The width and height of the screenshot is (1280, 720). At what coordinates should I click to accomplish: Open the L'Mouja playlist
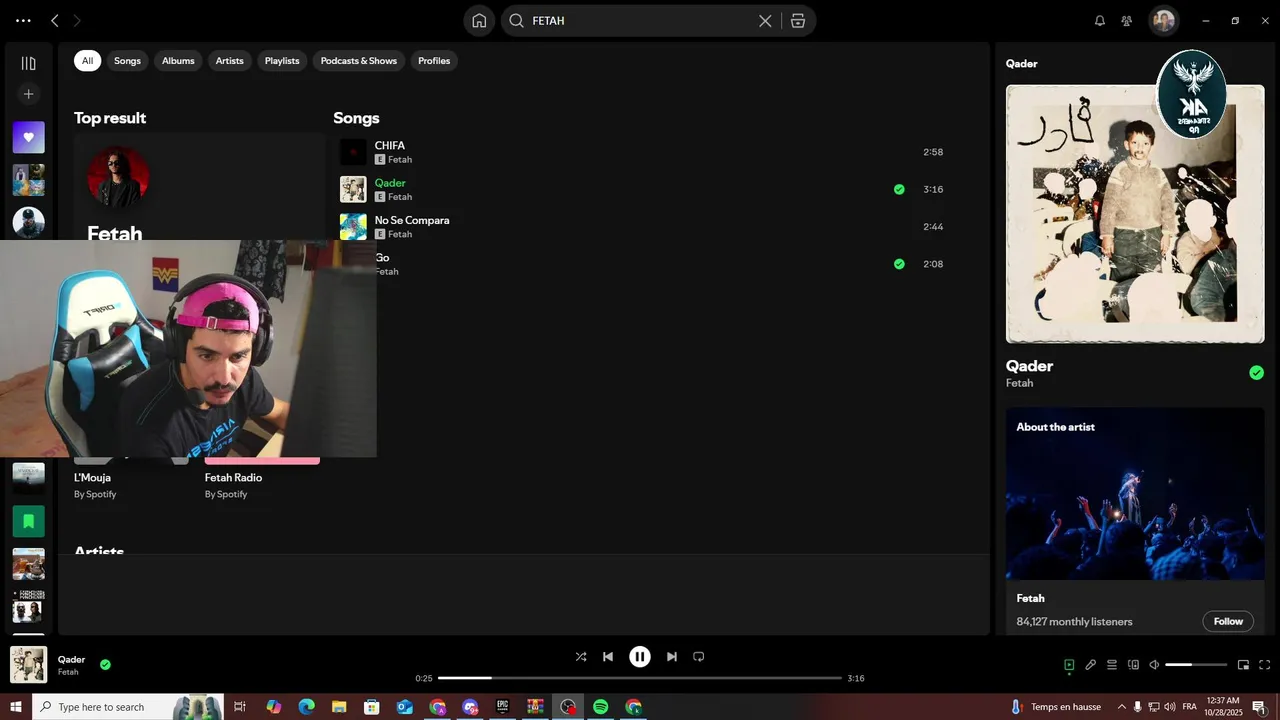click(92, 478)
